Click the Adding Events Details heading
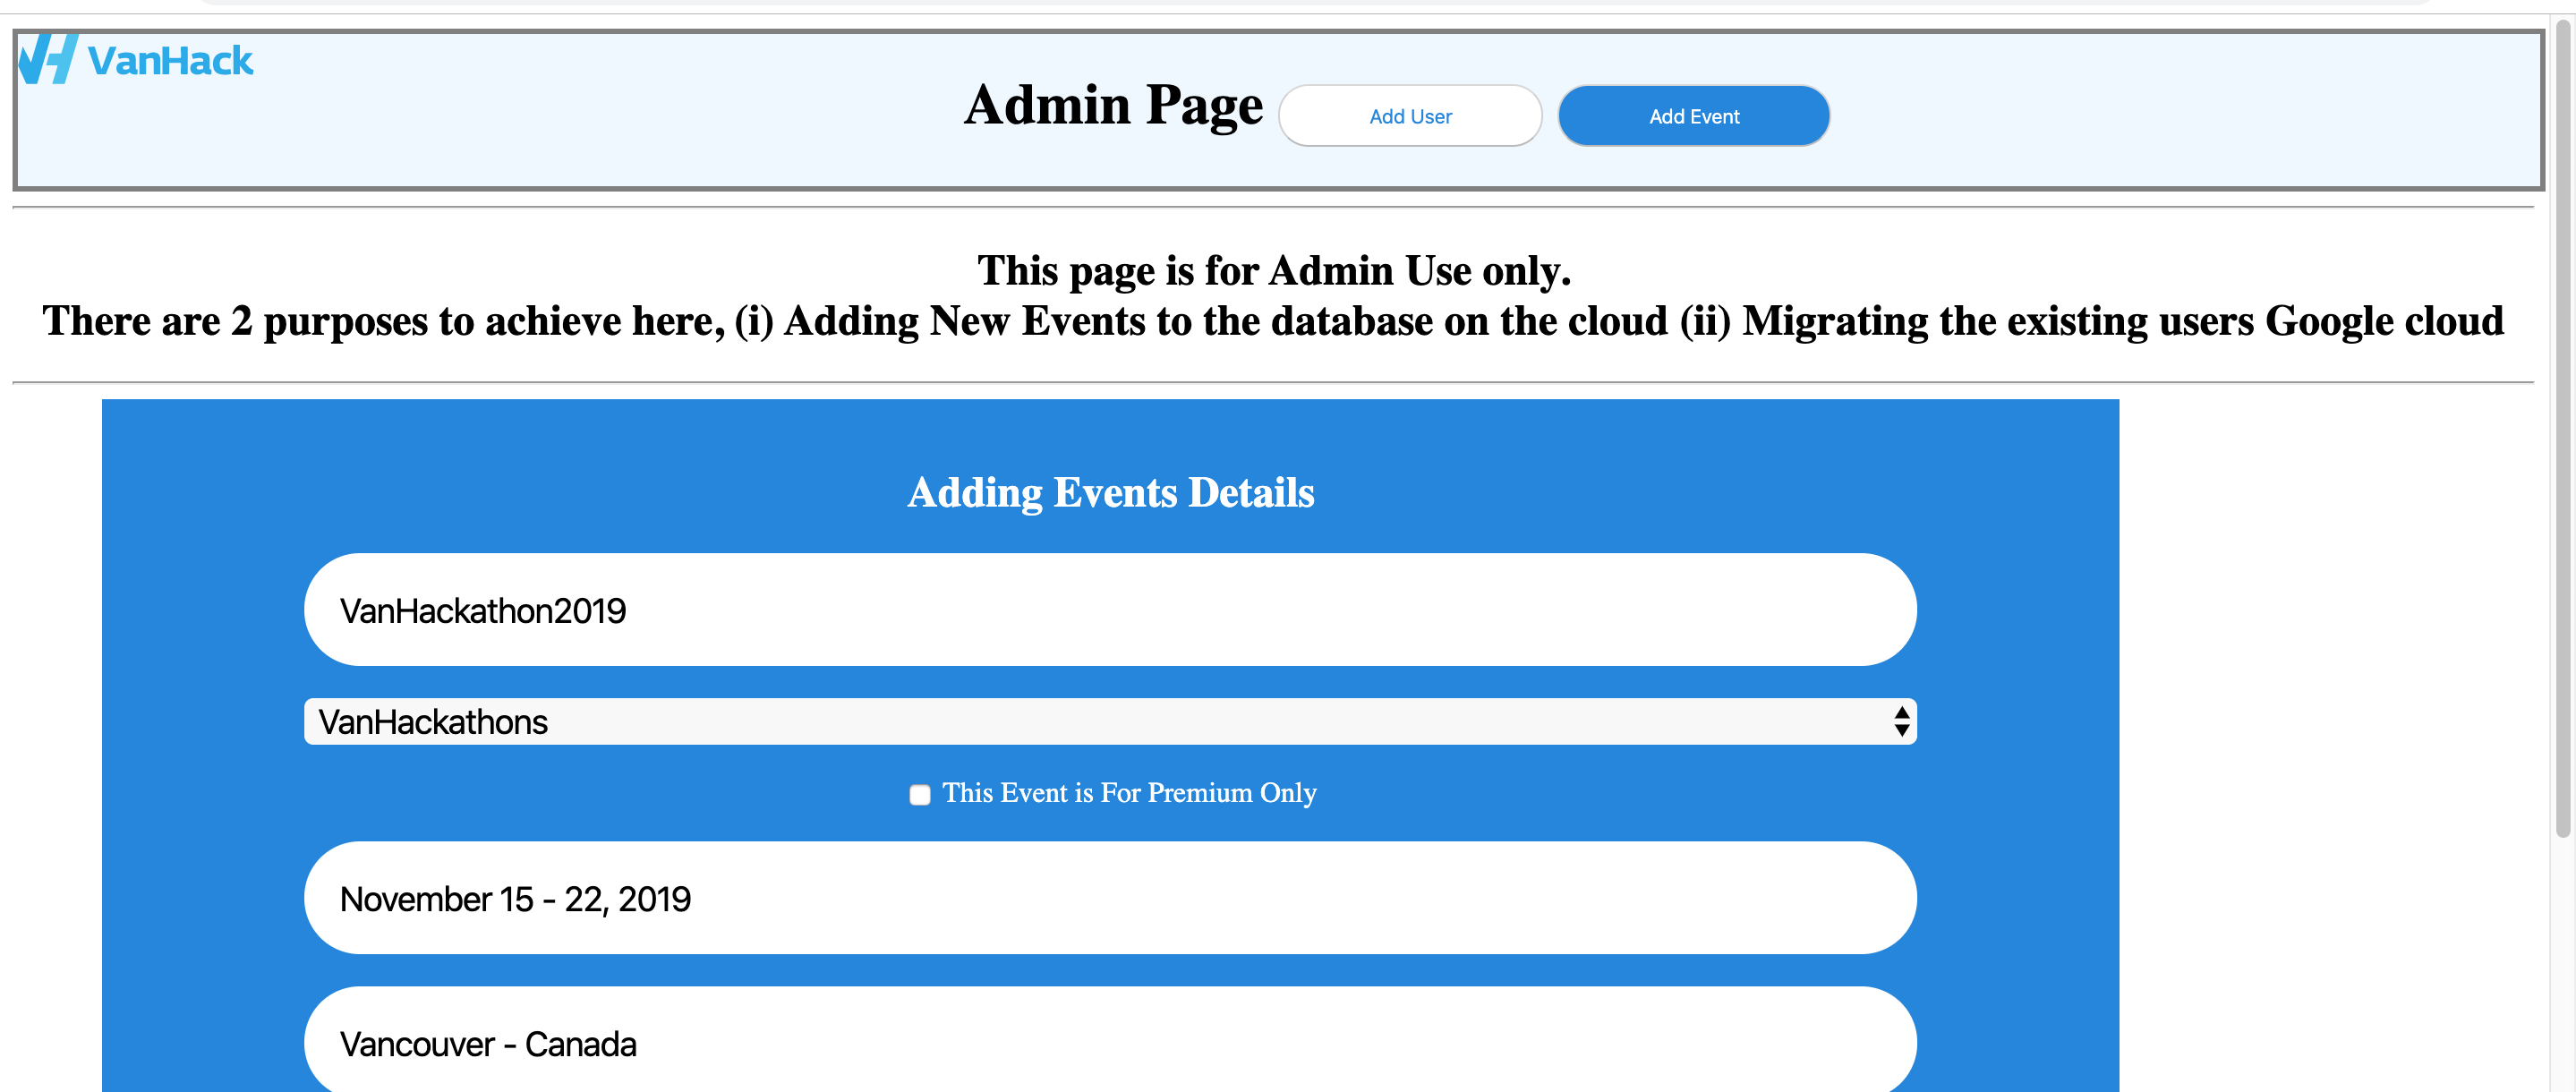Viewport: 2576px width, 1092px height. [1110, 492]
